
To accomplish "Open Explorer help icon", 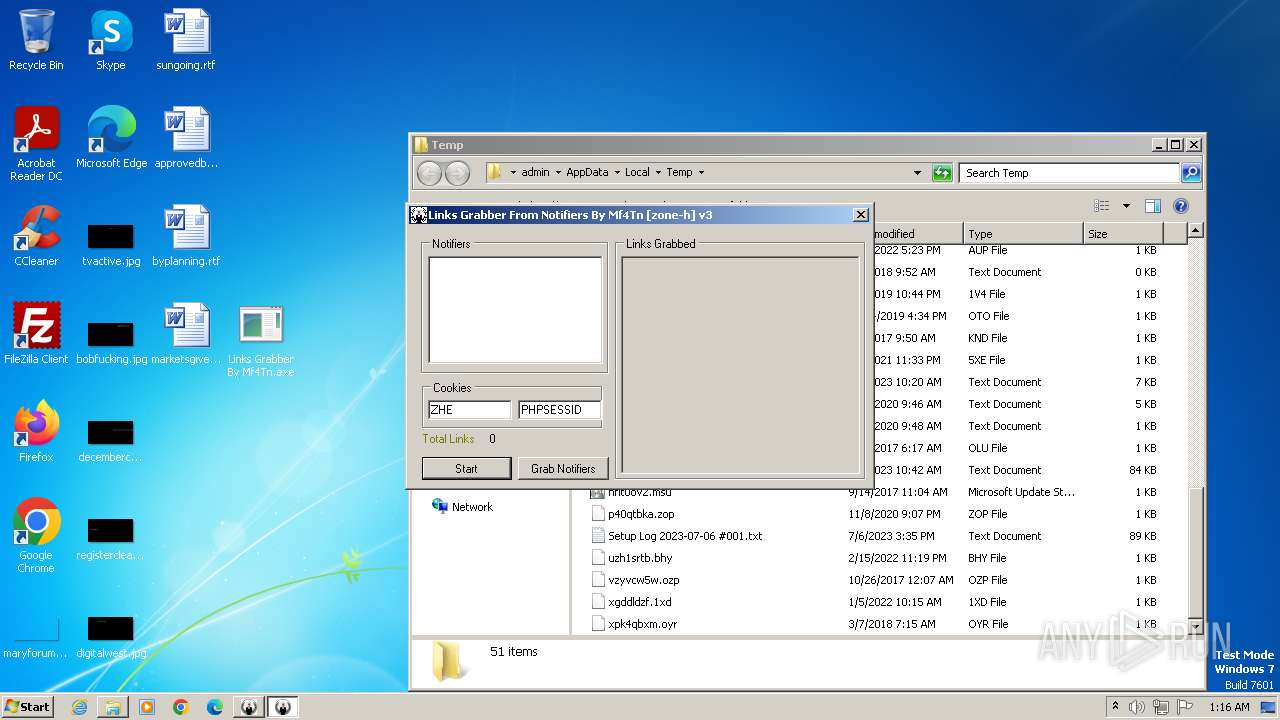I will (x=1180, y=206).
